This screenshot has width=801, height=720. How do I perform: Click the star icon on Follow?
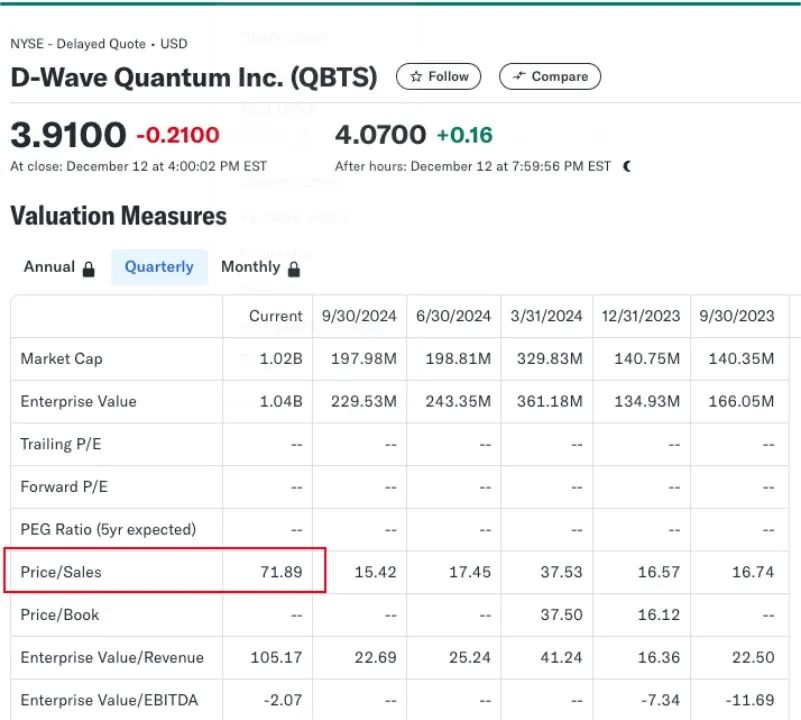[416, 77]
